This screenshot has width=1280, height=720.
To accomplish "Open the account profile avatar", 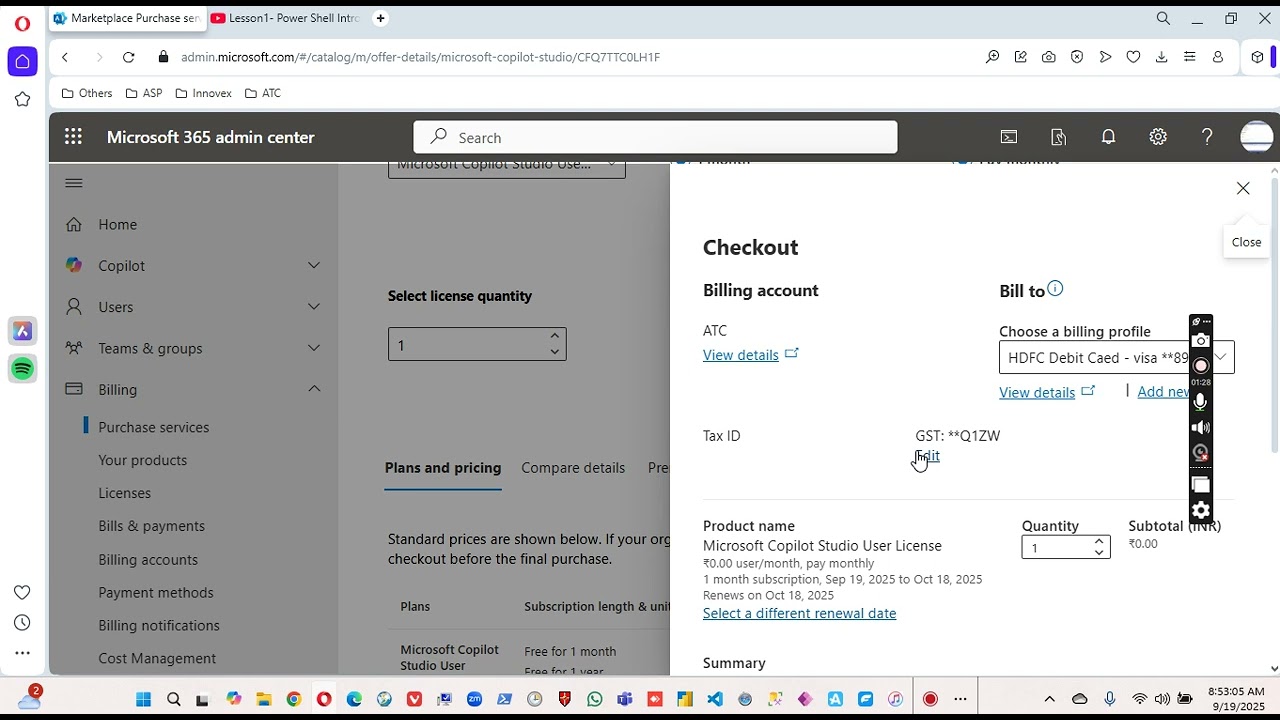I will (1257, 137).
